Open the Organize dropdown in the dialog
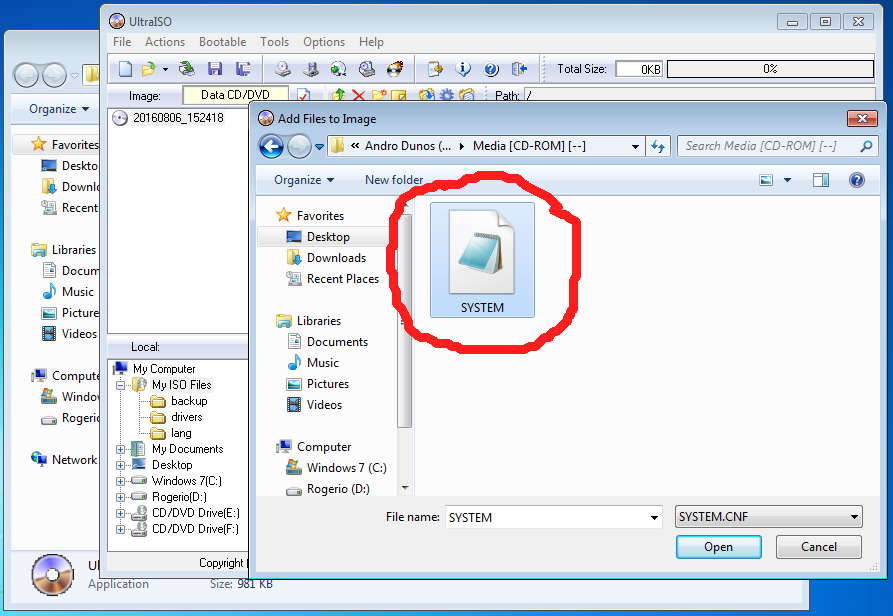 click(x=304, y=180)
